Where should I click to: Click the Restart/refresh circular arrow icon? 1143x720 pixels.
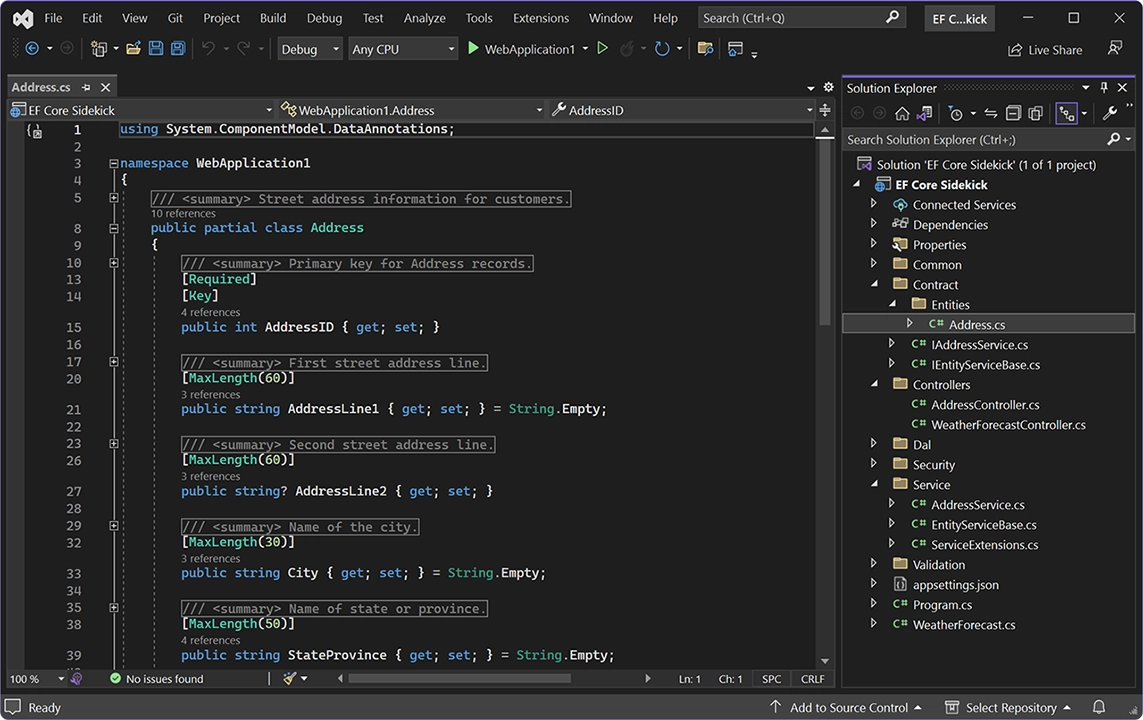tap(662, 49)
